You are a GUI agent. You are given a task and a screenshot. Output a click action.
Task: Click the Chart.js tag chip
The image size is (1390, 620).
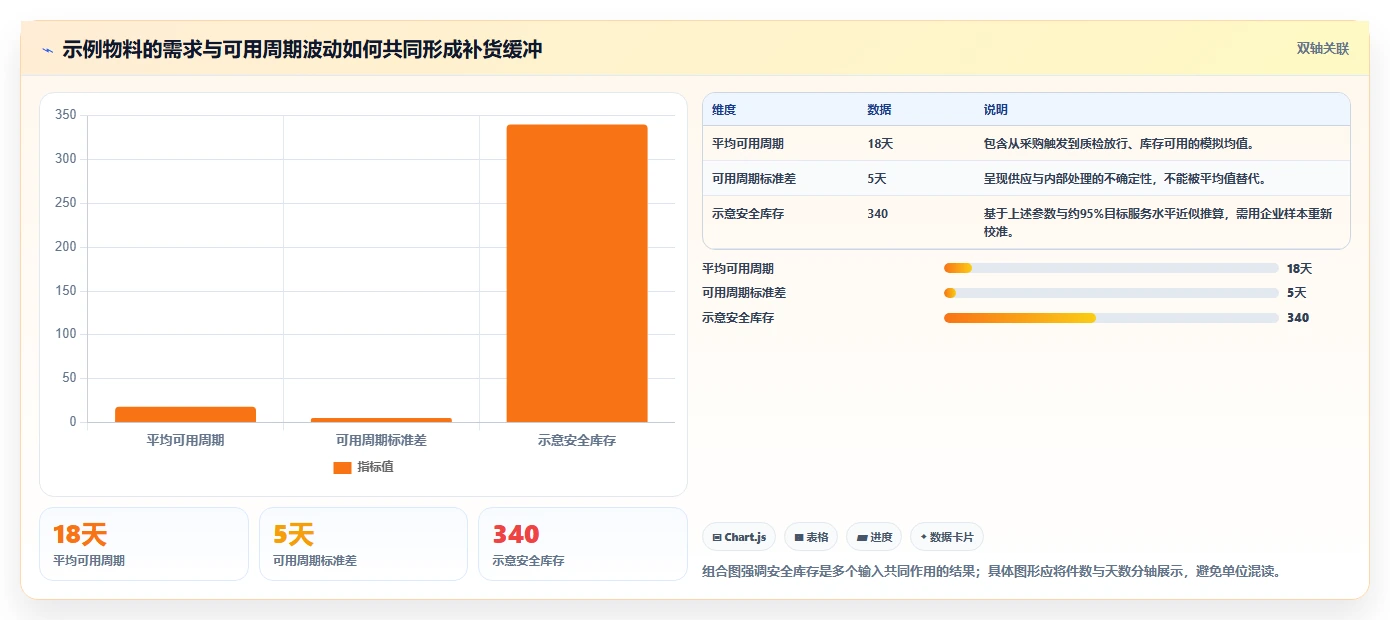tap(739, 537)
